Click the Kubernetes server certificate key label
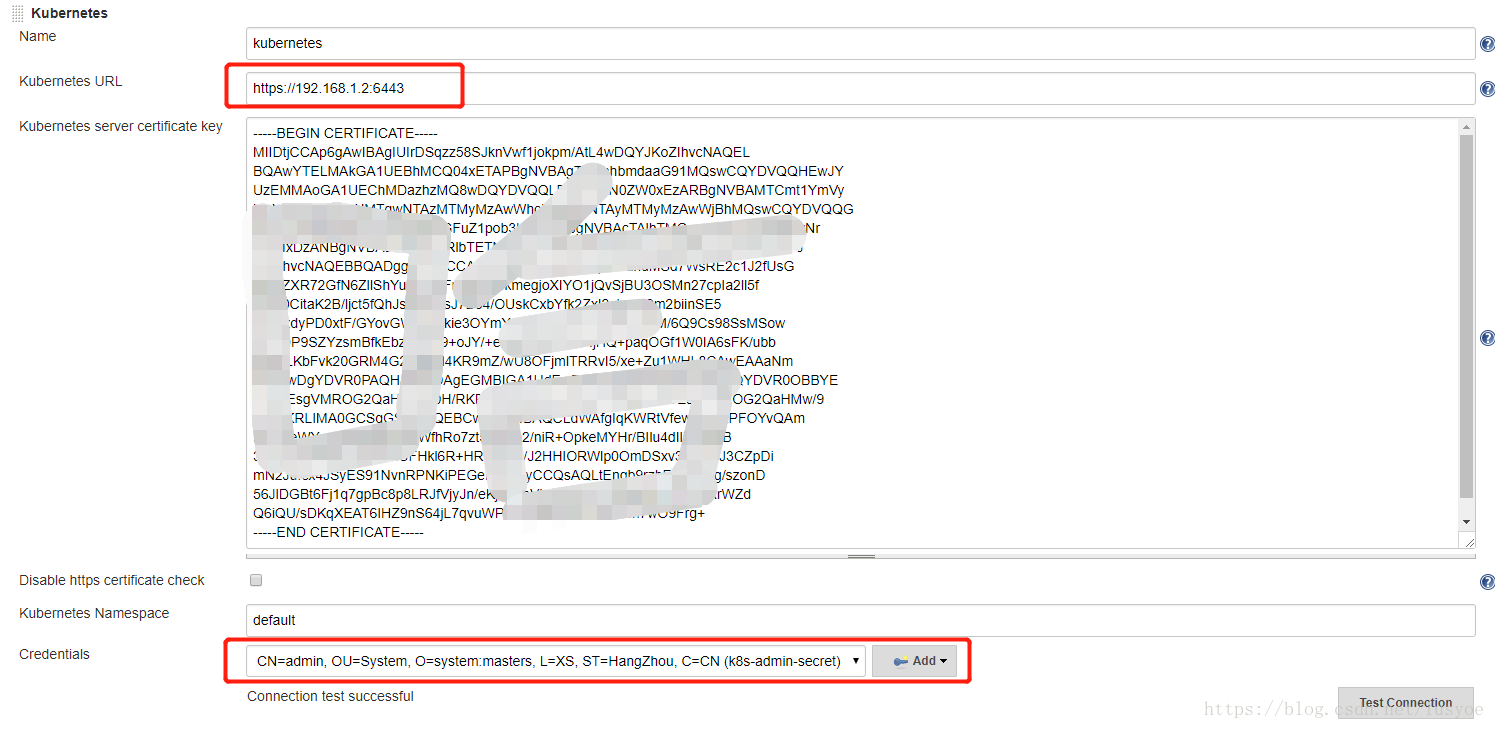This screenshot has height=729, width=1495. [121, 126]
